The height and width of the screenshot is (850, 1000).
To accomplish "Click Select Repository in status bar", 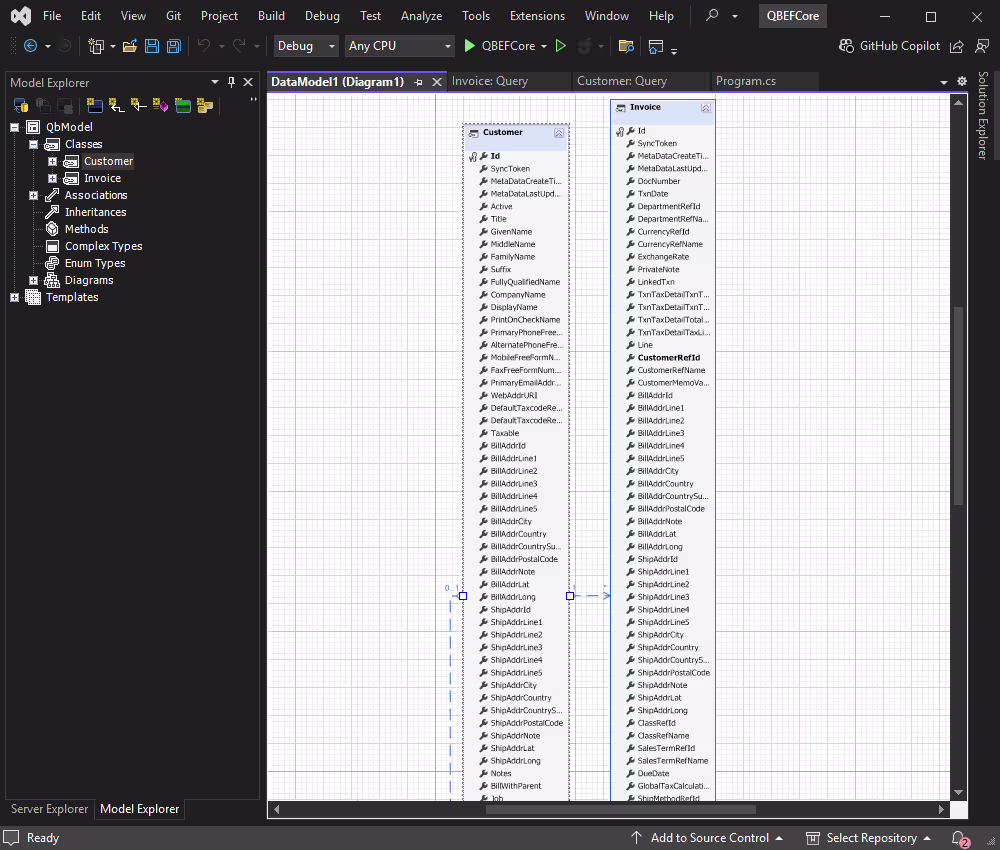I will tap(869, 838).
